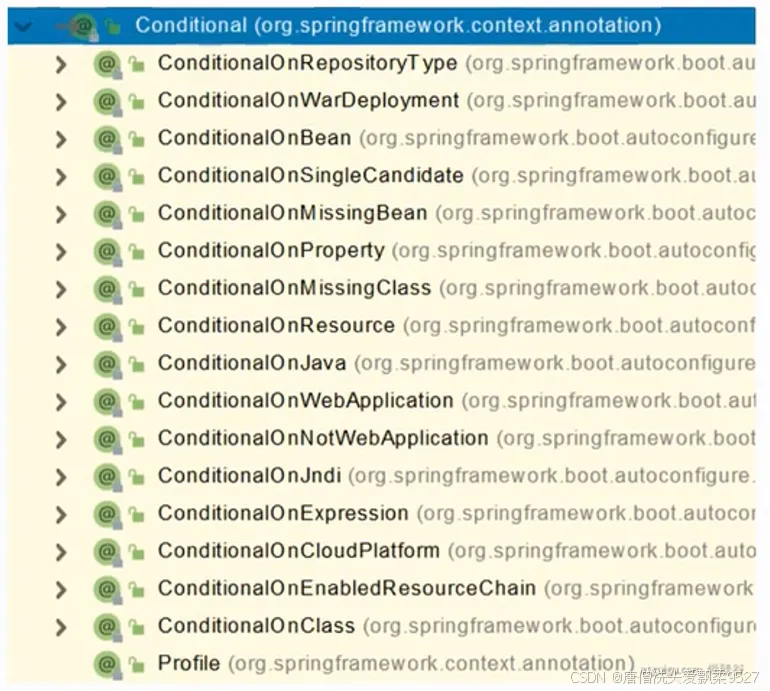Click the annotation icon beside ConditionalOnCloudPlatform
Screen dimensions: 770x691
(106, 551)
